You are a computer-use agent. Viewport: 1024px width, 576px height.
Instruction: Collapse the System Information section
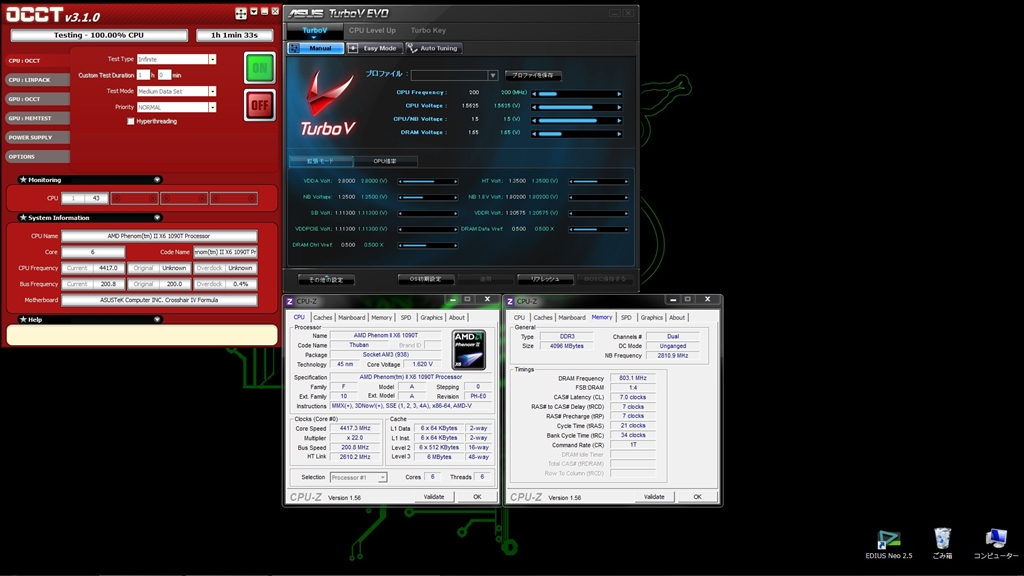tap(157, 217)
